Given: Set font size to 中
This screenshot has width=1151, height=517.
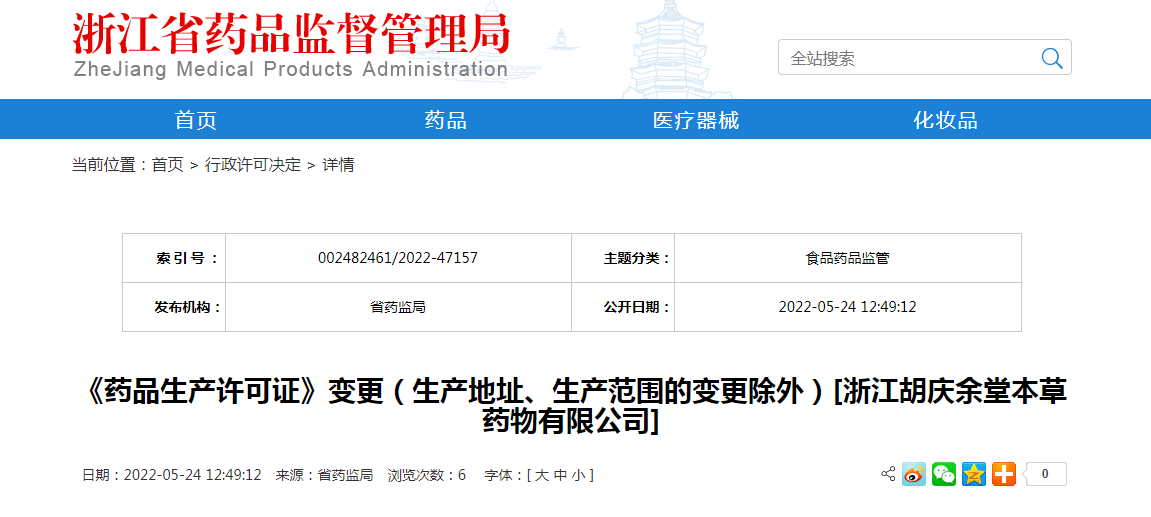Looking at the screenshot, I should pyautogui.click(x=559, y=475).
